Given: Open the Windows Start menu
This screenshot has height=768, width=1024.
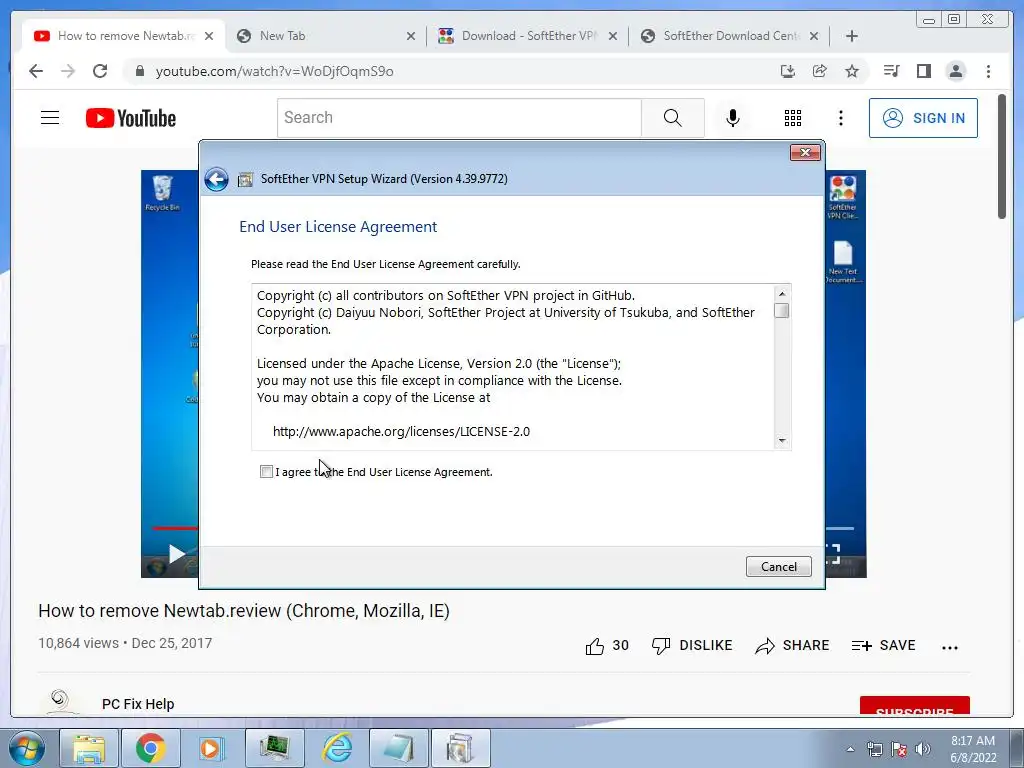Looking at the screenshot, I should pos(26,748).
